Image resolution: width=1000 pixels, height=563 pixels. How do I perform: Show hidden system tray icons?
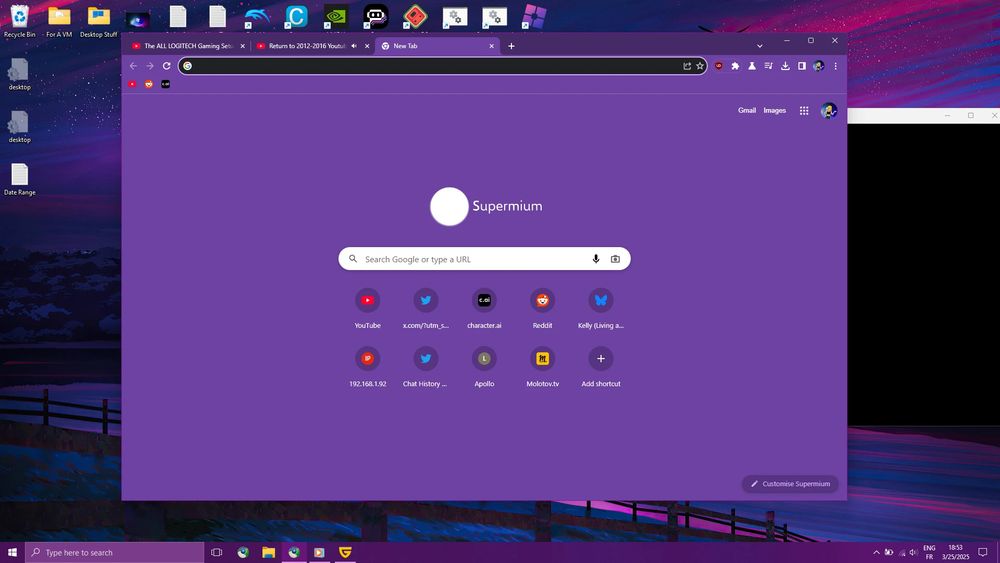[x=876, y=552]
